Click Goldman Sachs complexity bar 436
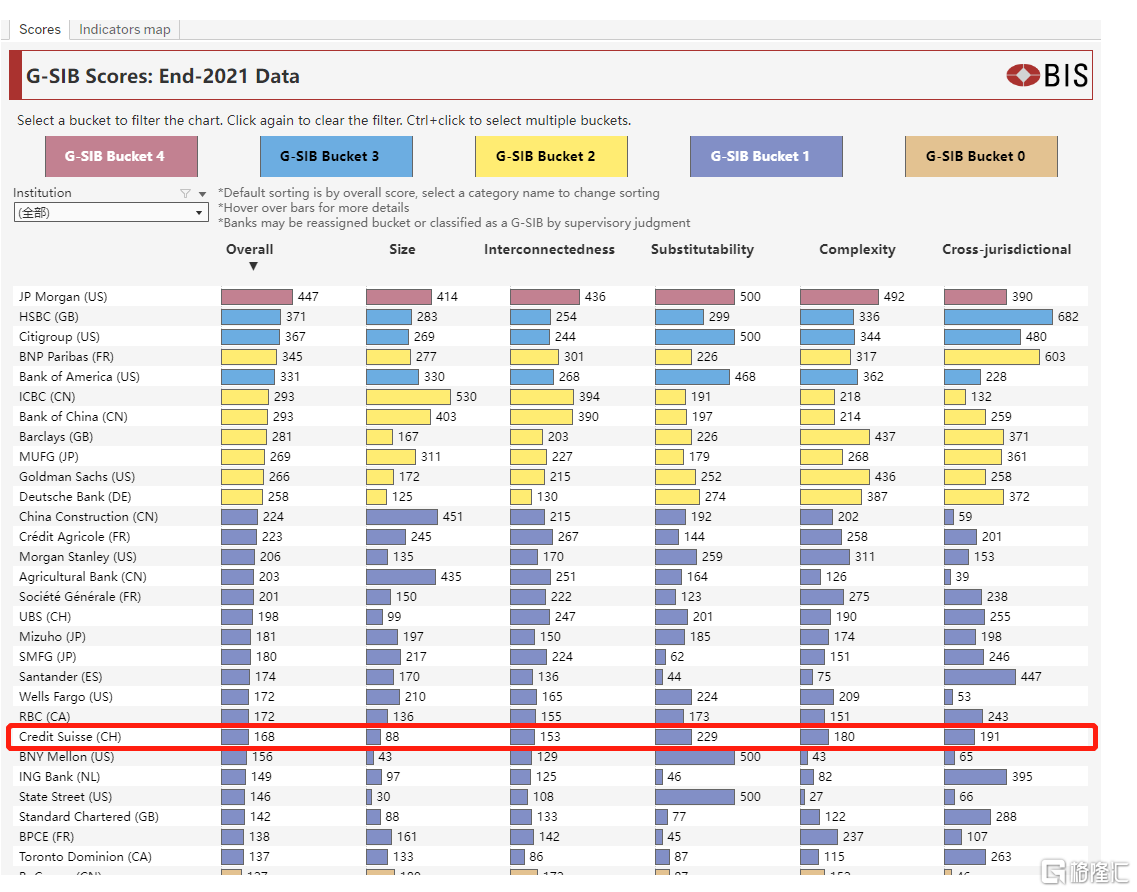1137x892 pixels. point(835,477)
